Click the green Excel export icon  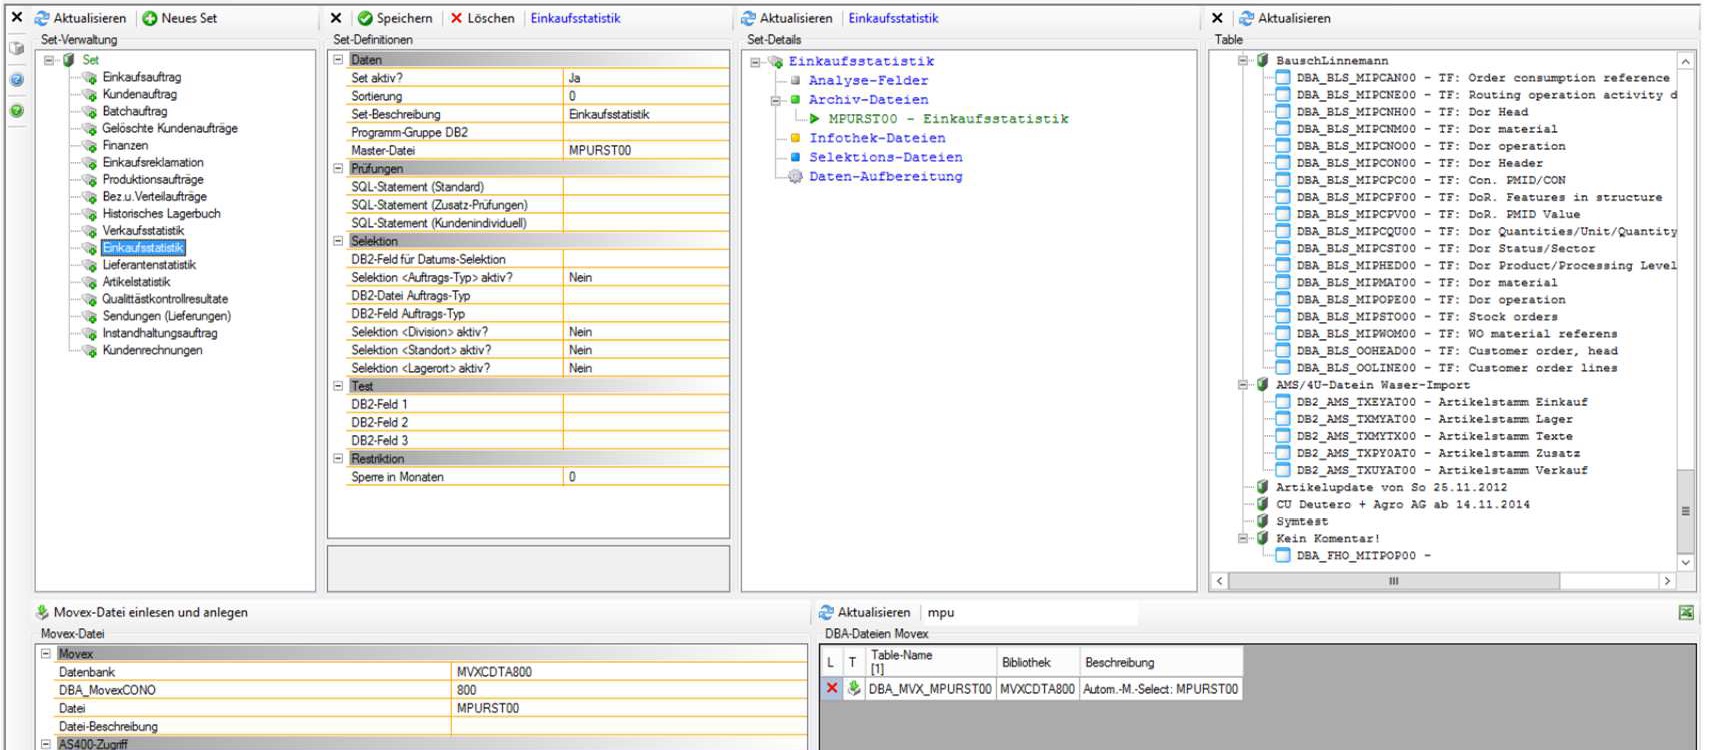pyautogui.click(x=1686, y=612)
